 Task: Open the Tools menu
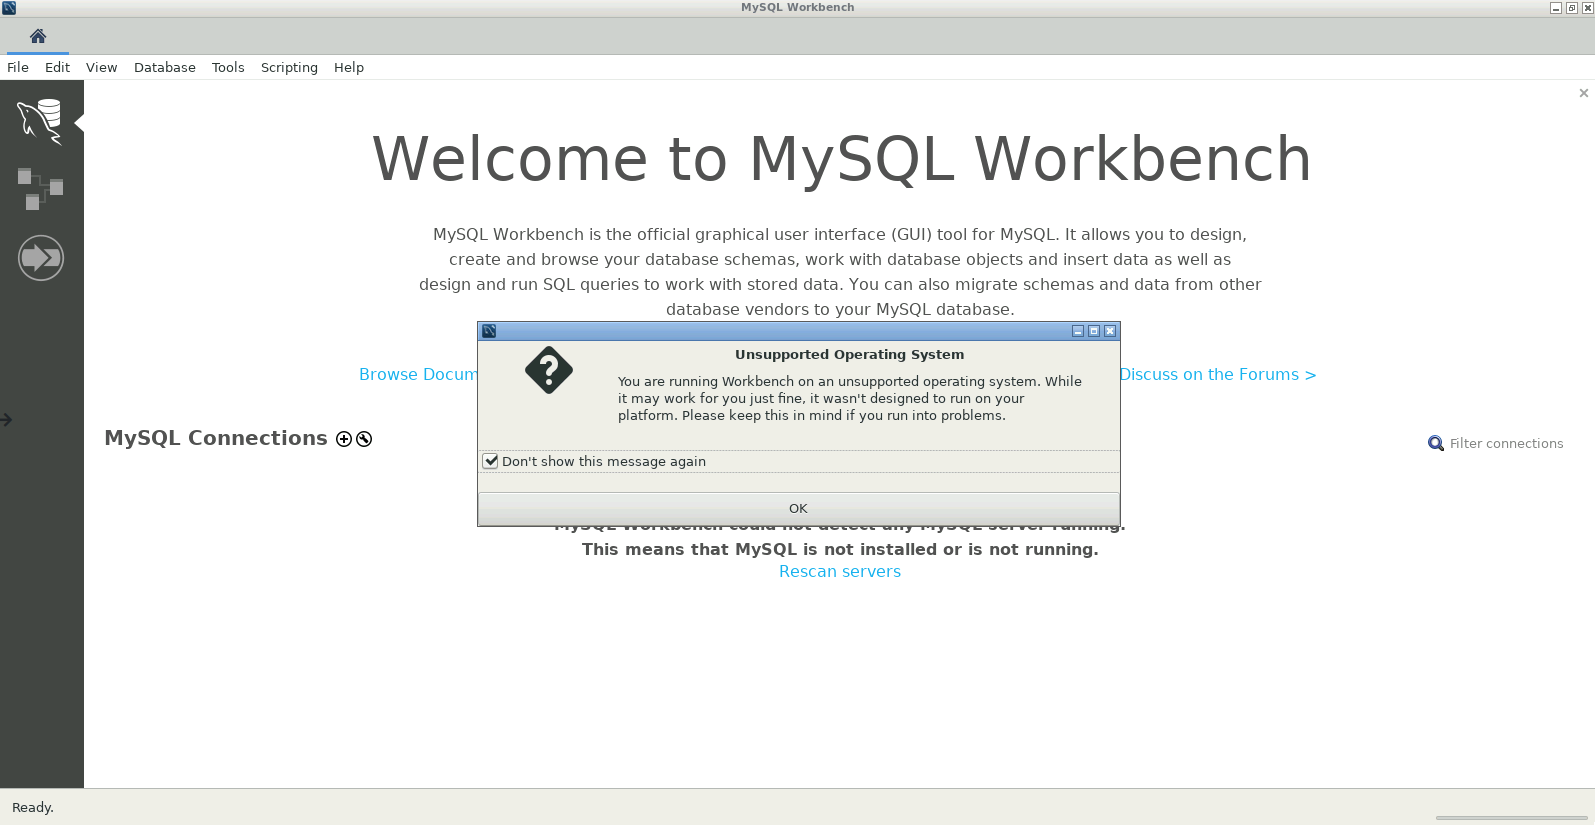pyautogui.click(x=228, y=67)
